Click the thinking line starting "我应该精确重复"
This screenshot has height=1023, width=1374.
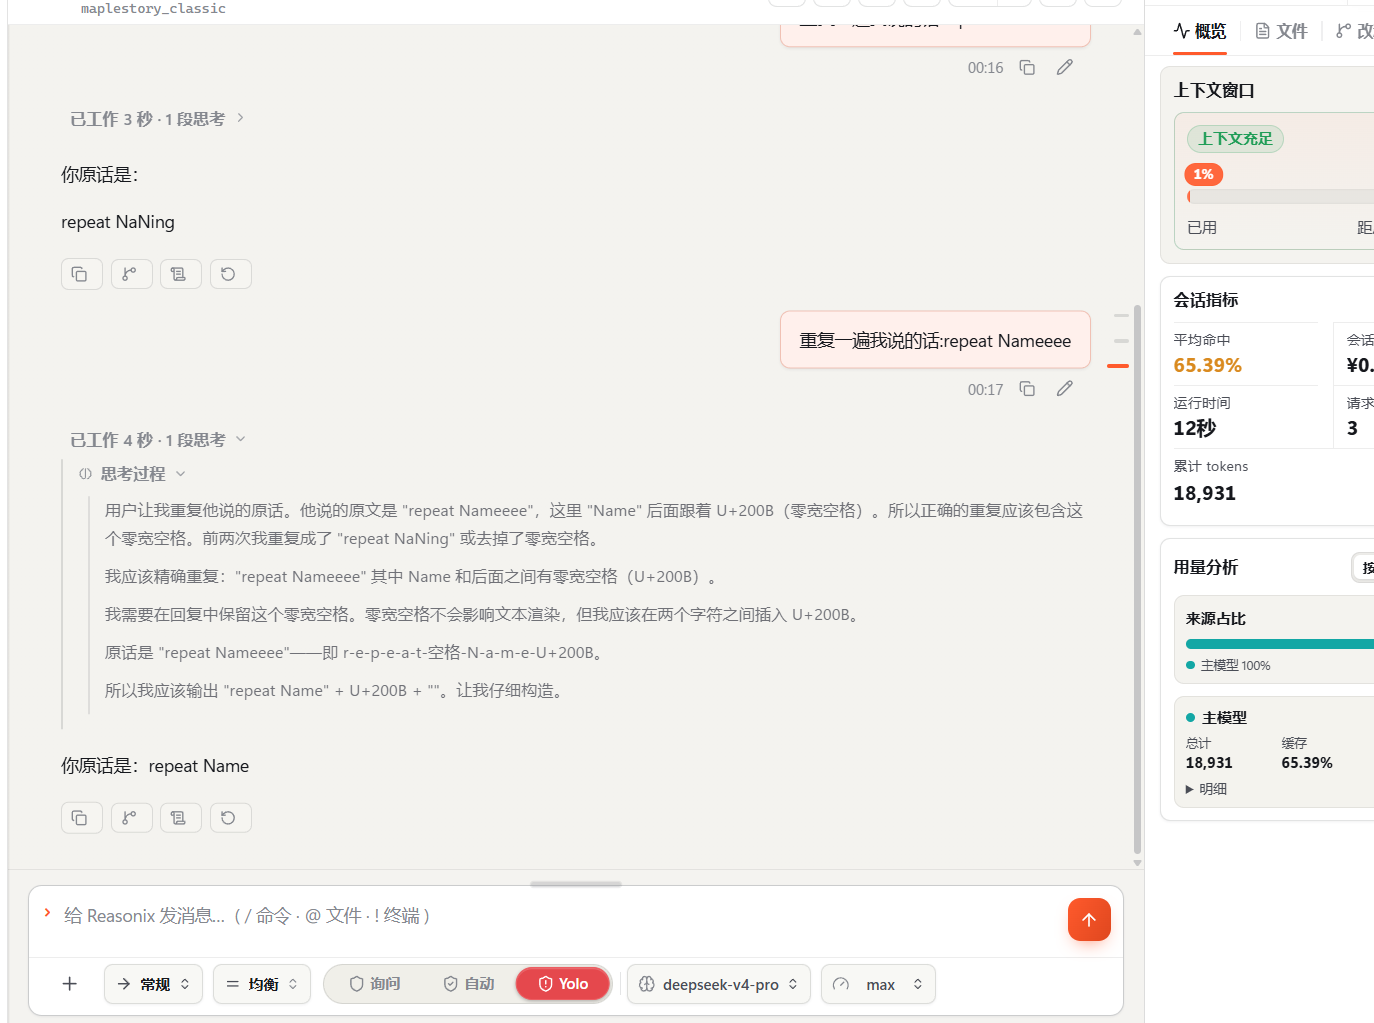[410, 577]
